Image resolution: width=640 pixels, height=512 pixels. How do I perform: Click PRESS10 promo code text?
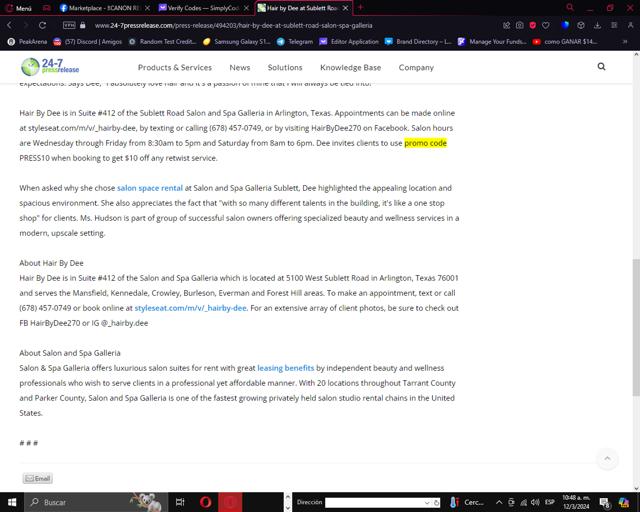(34, 158)
